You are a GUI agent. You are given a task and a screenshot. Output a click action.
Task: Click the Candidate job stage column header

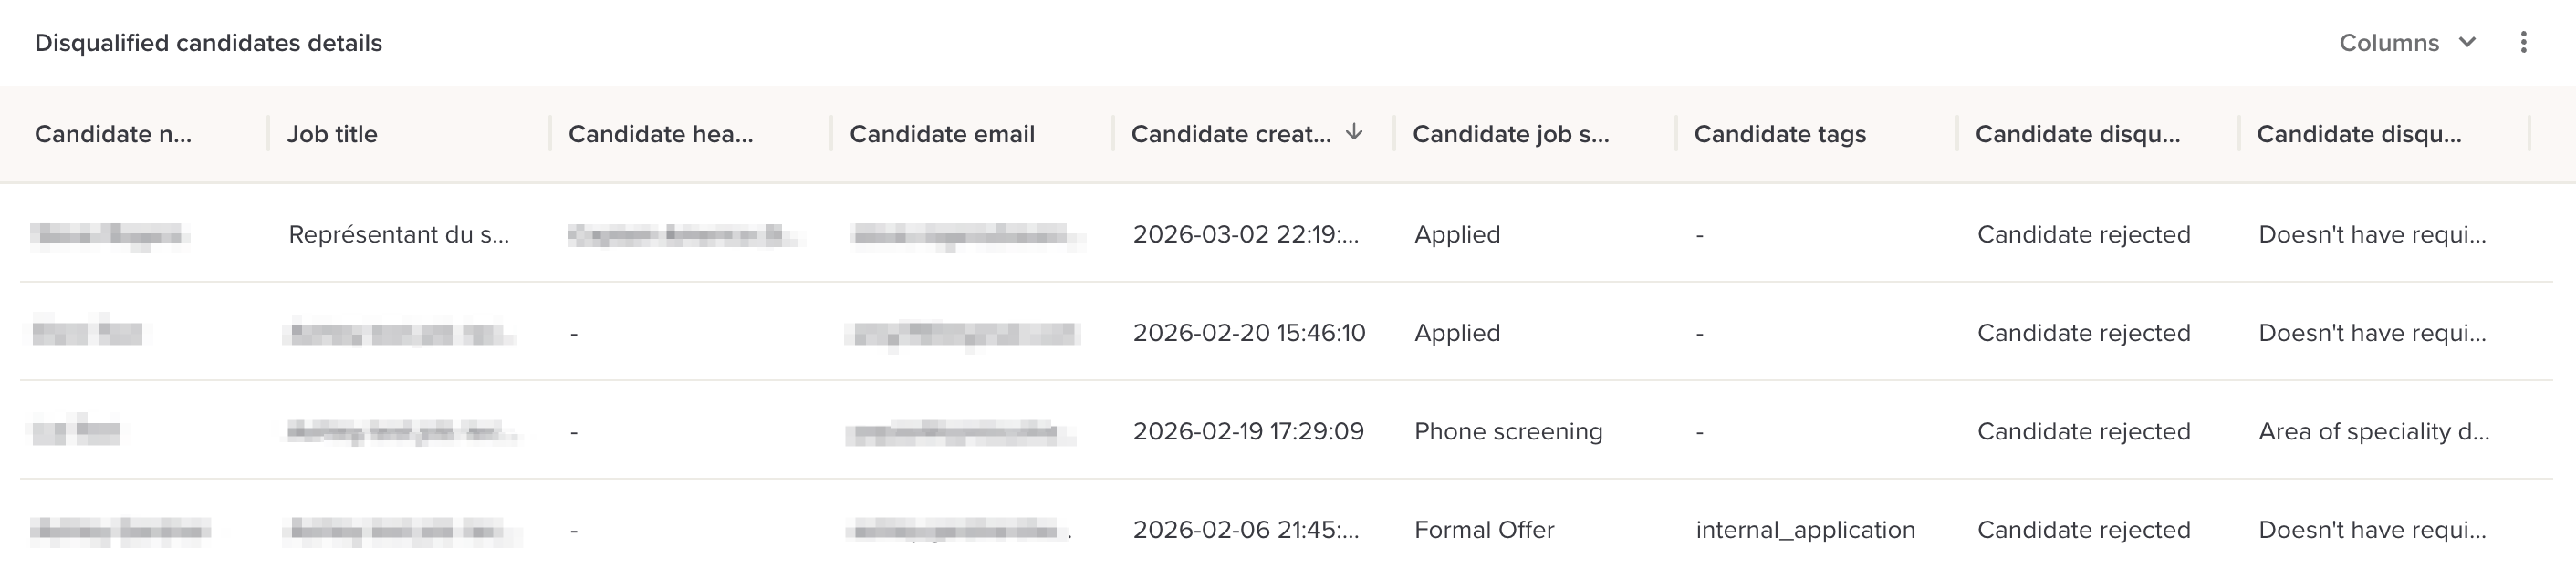(1510, 134)
